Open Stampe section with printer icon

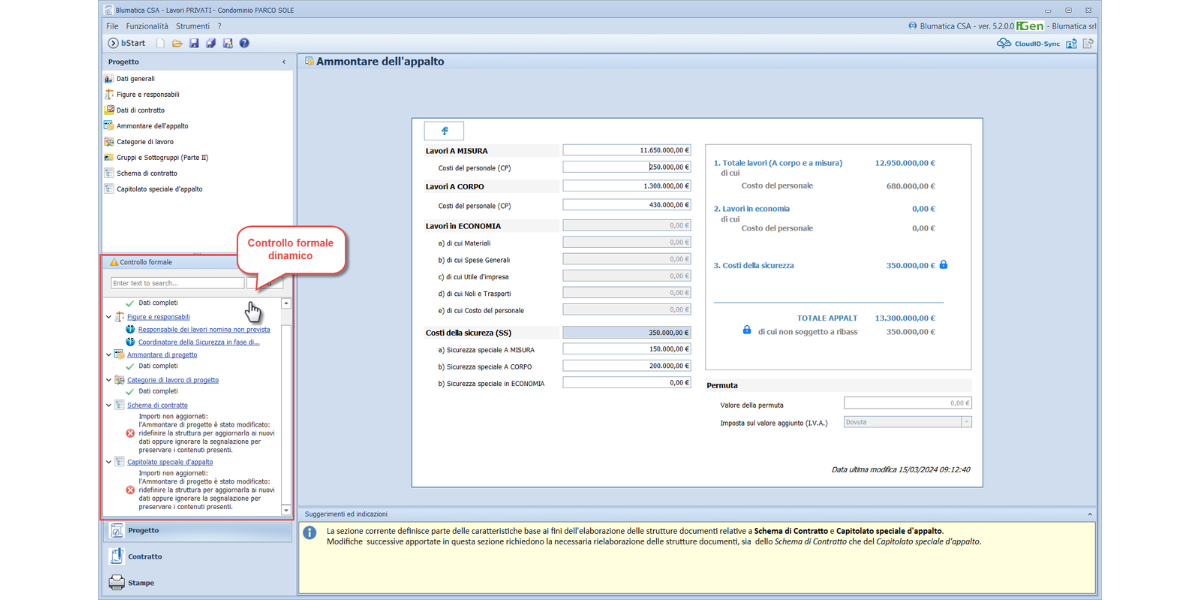click(117, 582)
